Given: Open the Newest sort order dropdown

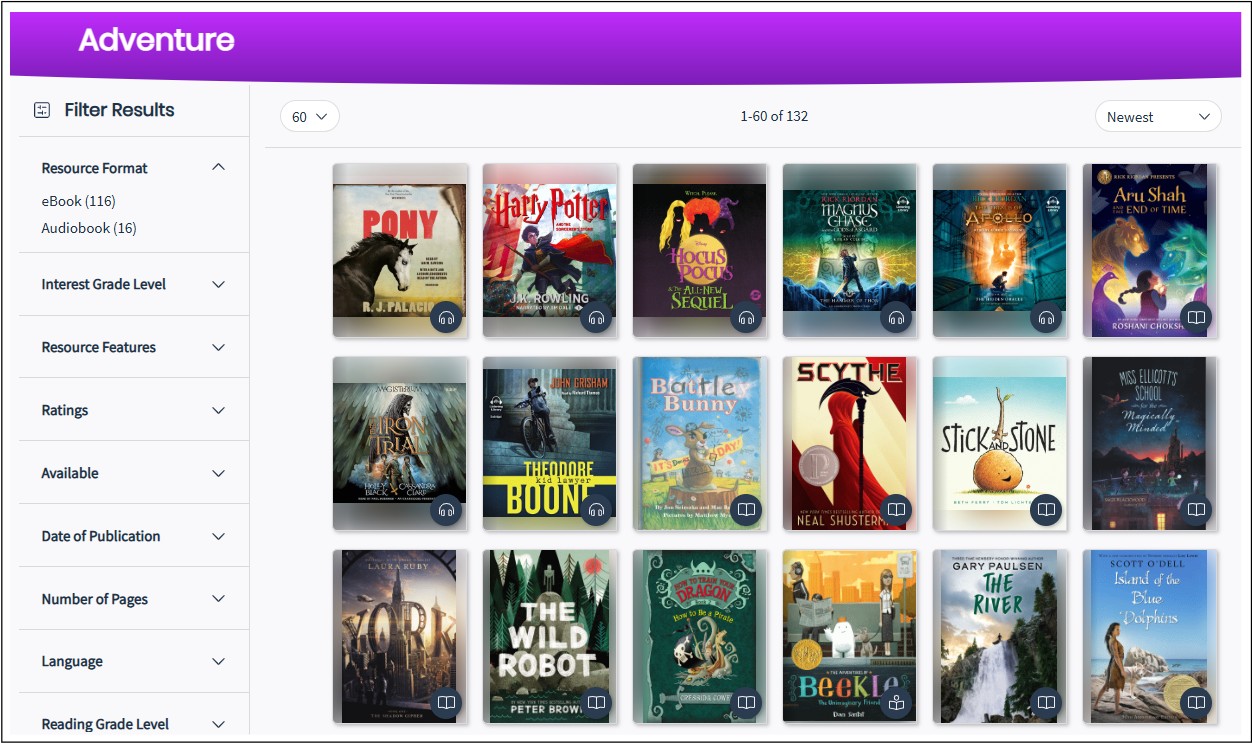Looking at the screenshot, I should (1158, 117).
